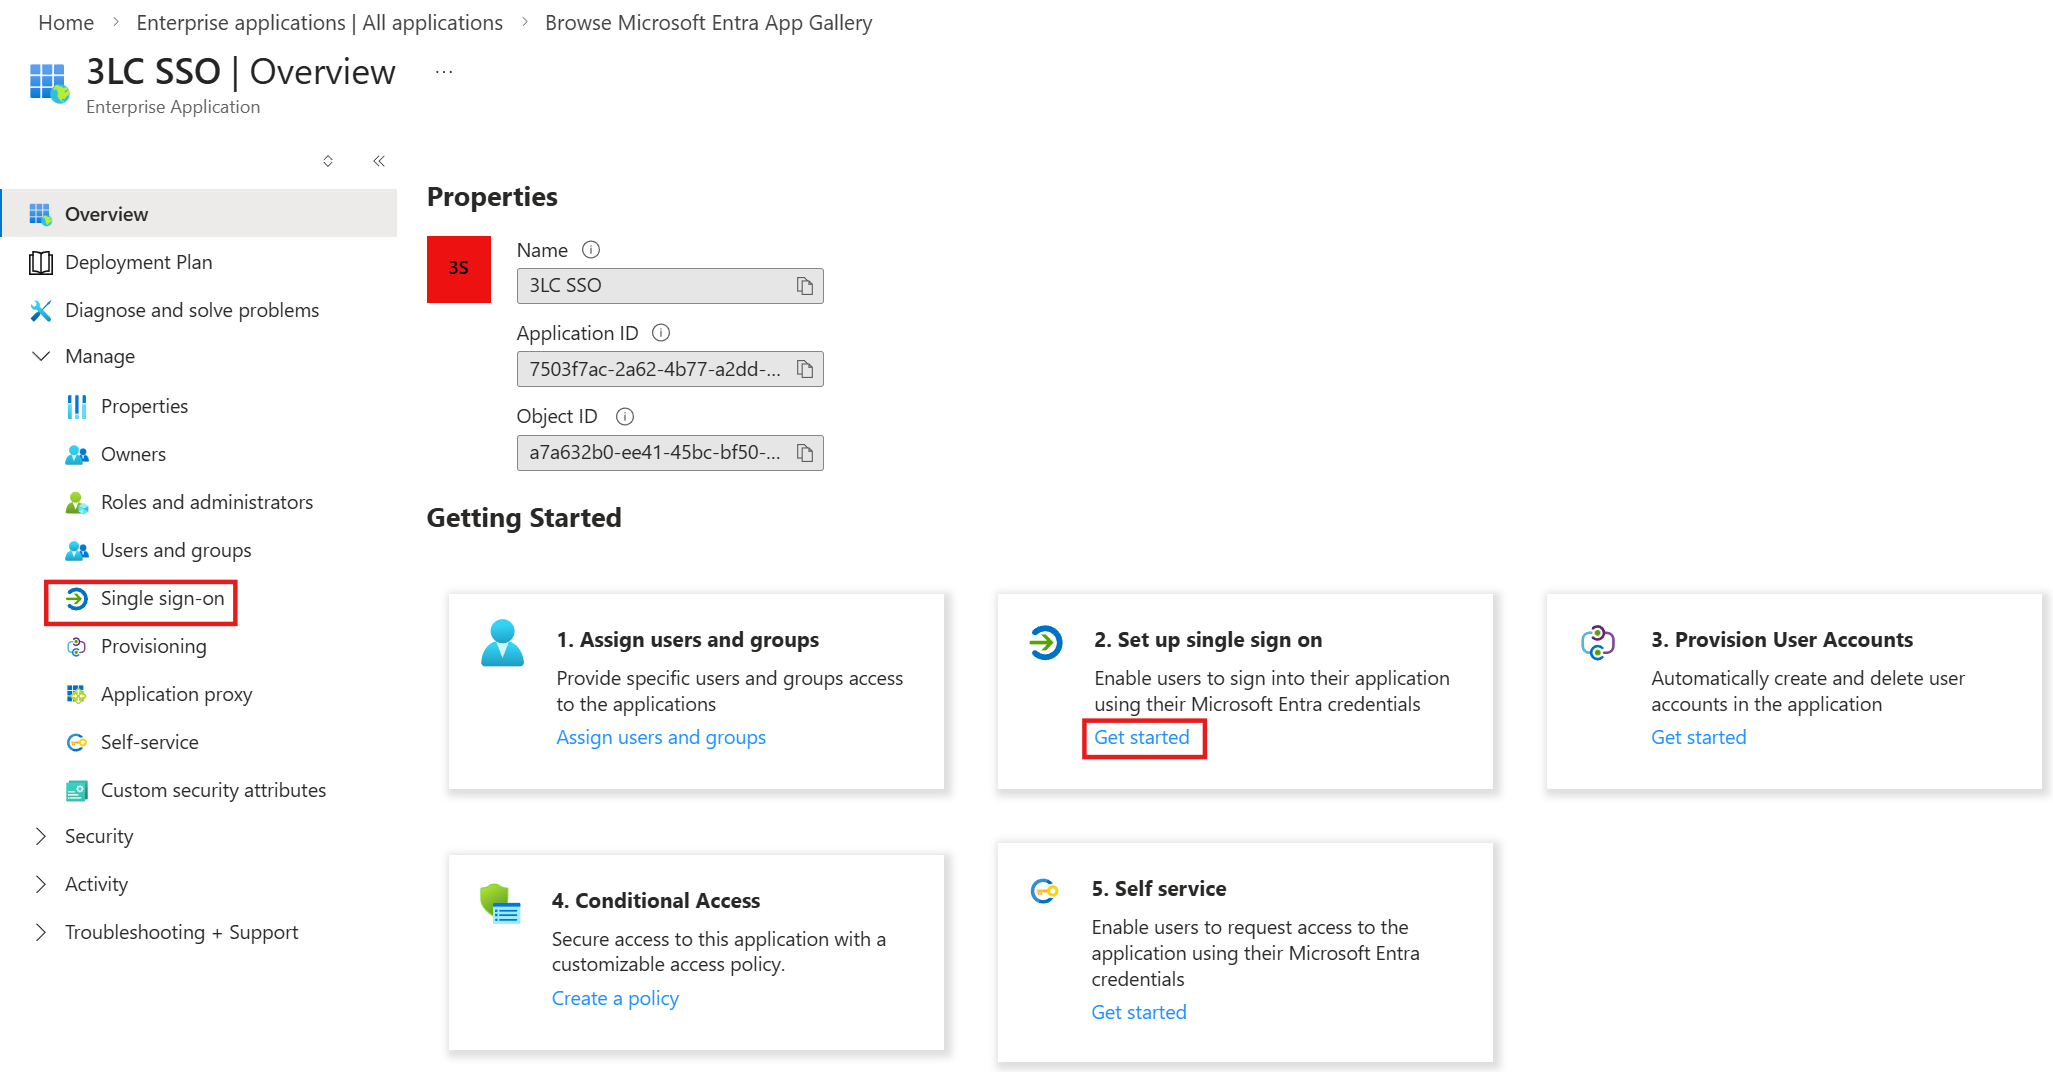Click the Provision User Accounts card icon

[x=1598, y=642]
